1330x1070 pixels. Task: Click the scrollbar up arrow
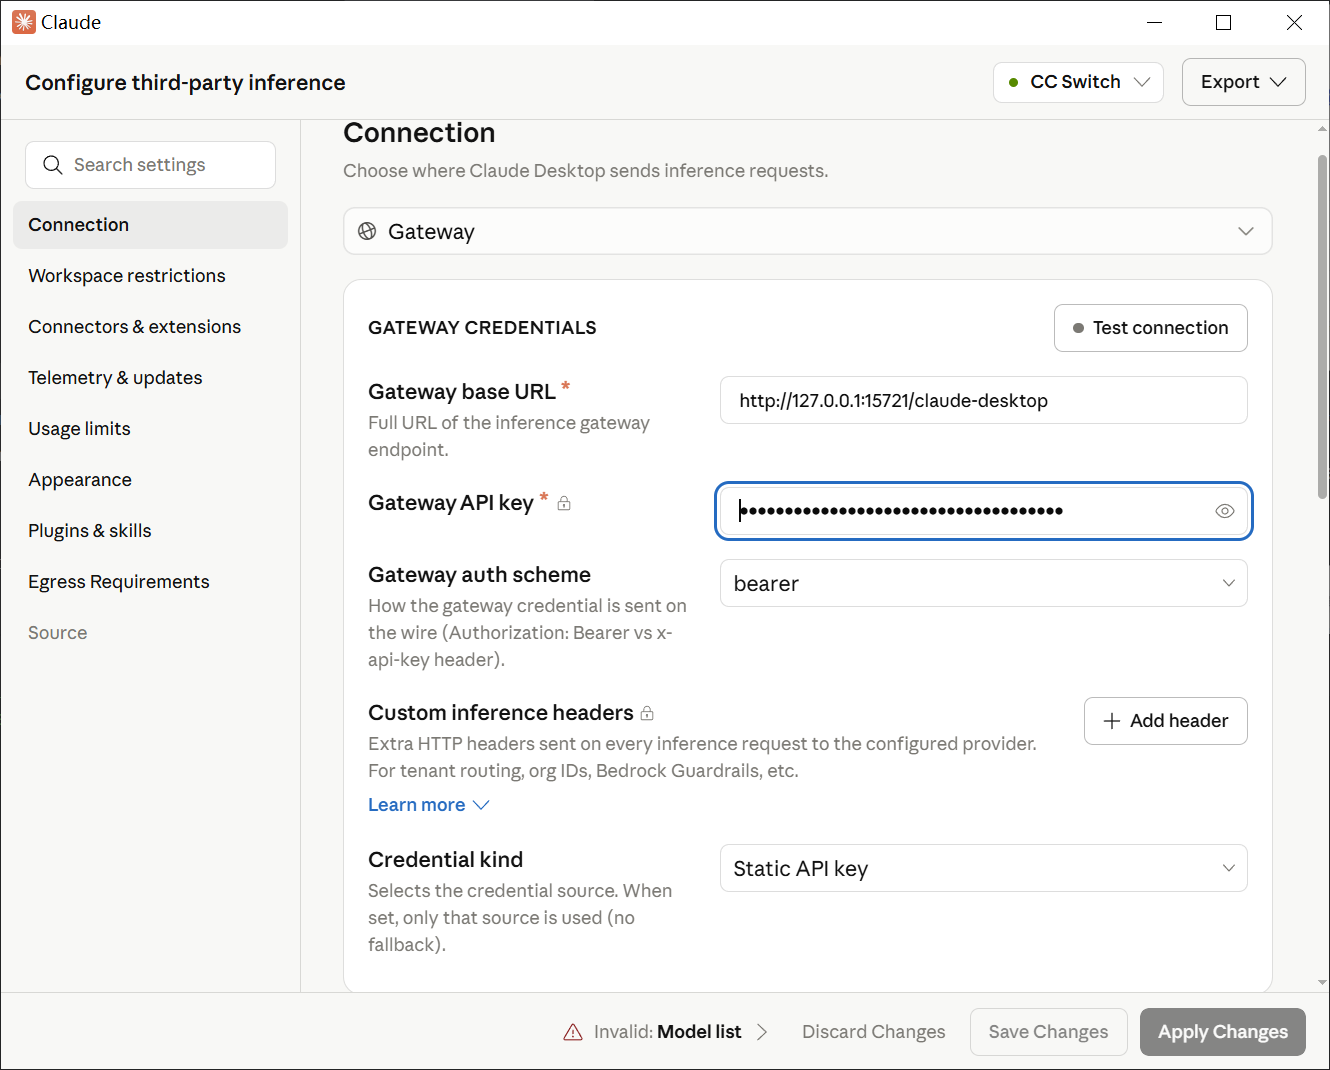click(x=1322, y=129)
